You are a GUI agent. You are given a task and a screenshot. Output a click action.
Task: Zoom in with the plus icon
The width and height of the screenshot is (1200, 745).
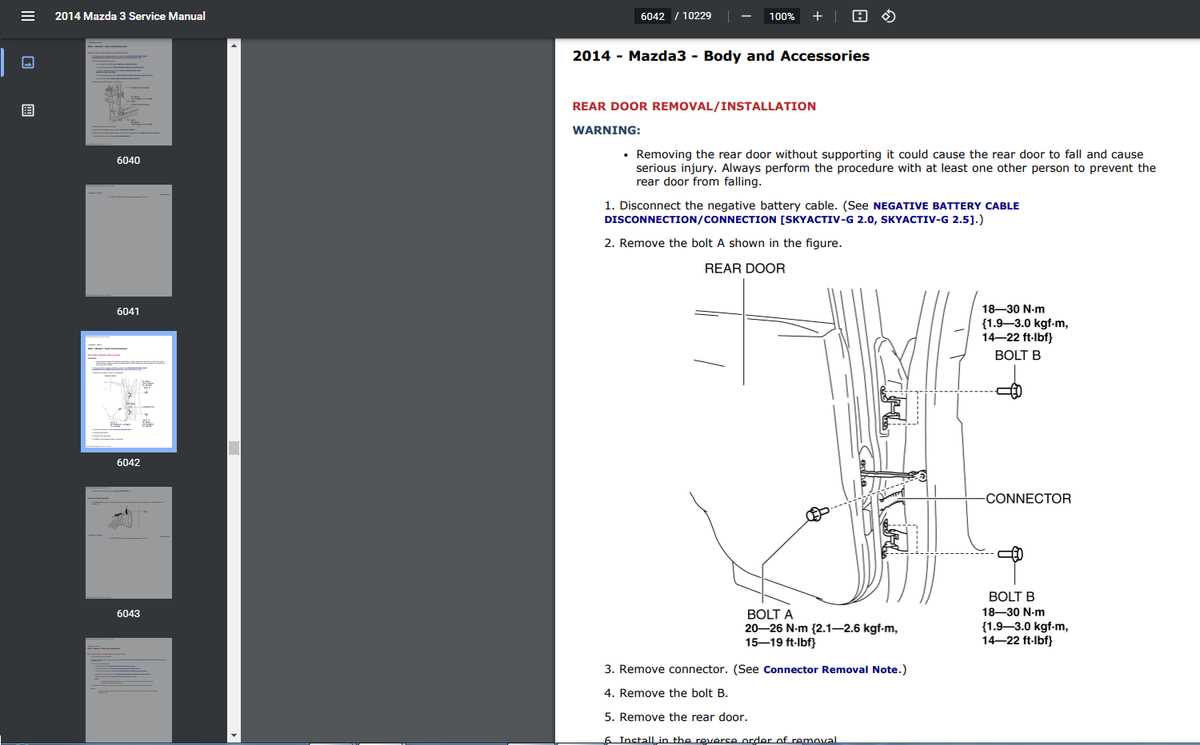[x=817, y=16]
